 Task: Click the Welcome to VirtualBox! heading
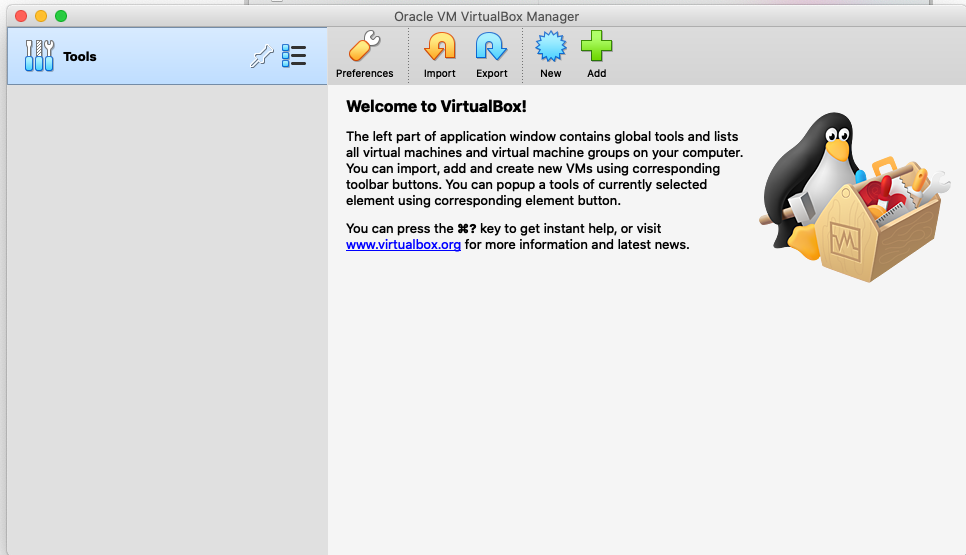click(435, 106)
